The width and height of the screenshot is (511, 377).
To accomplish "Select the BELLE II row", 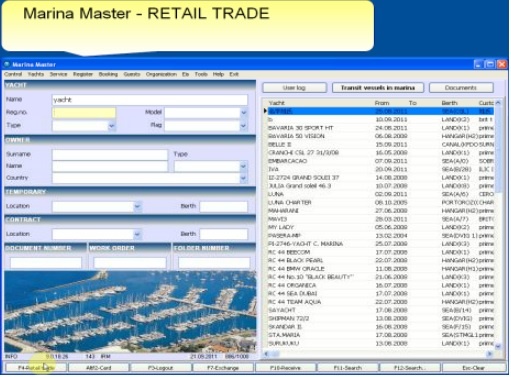I will 380,145.
